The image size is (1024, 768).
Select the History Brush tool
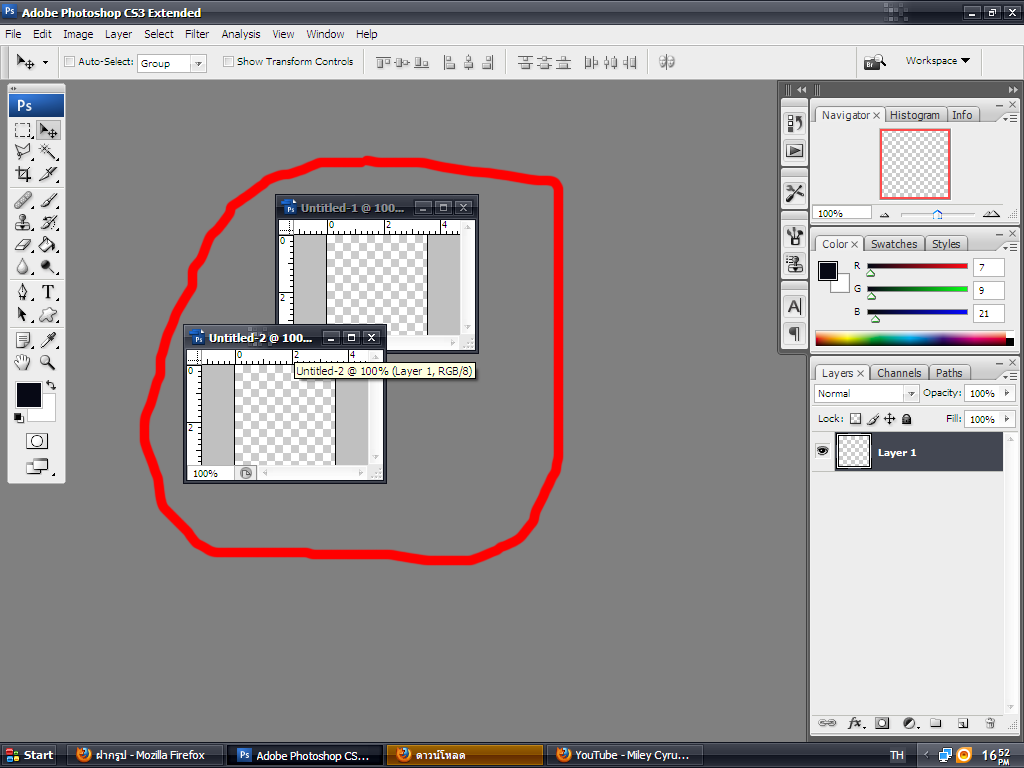click(48, 222)
